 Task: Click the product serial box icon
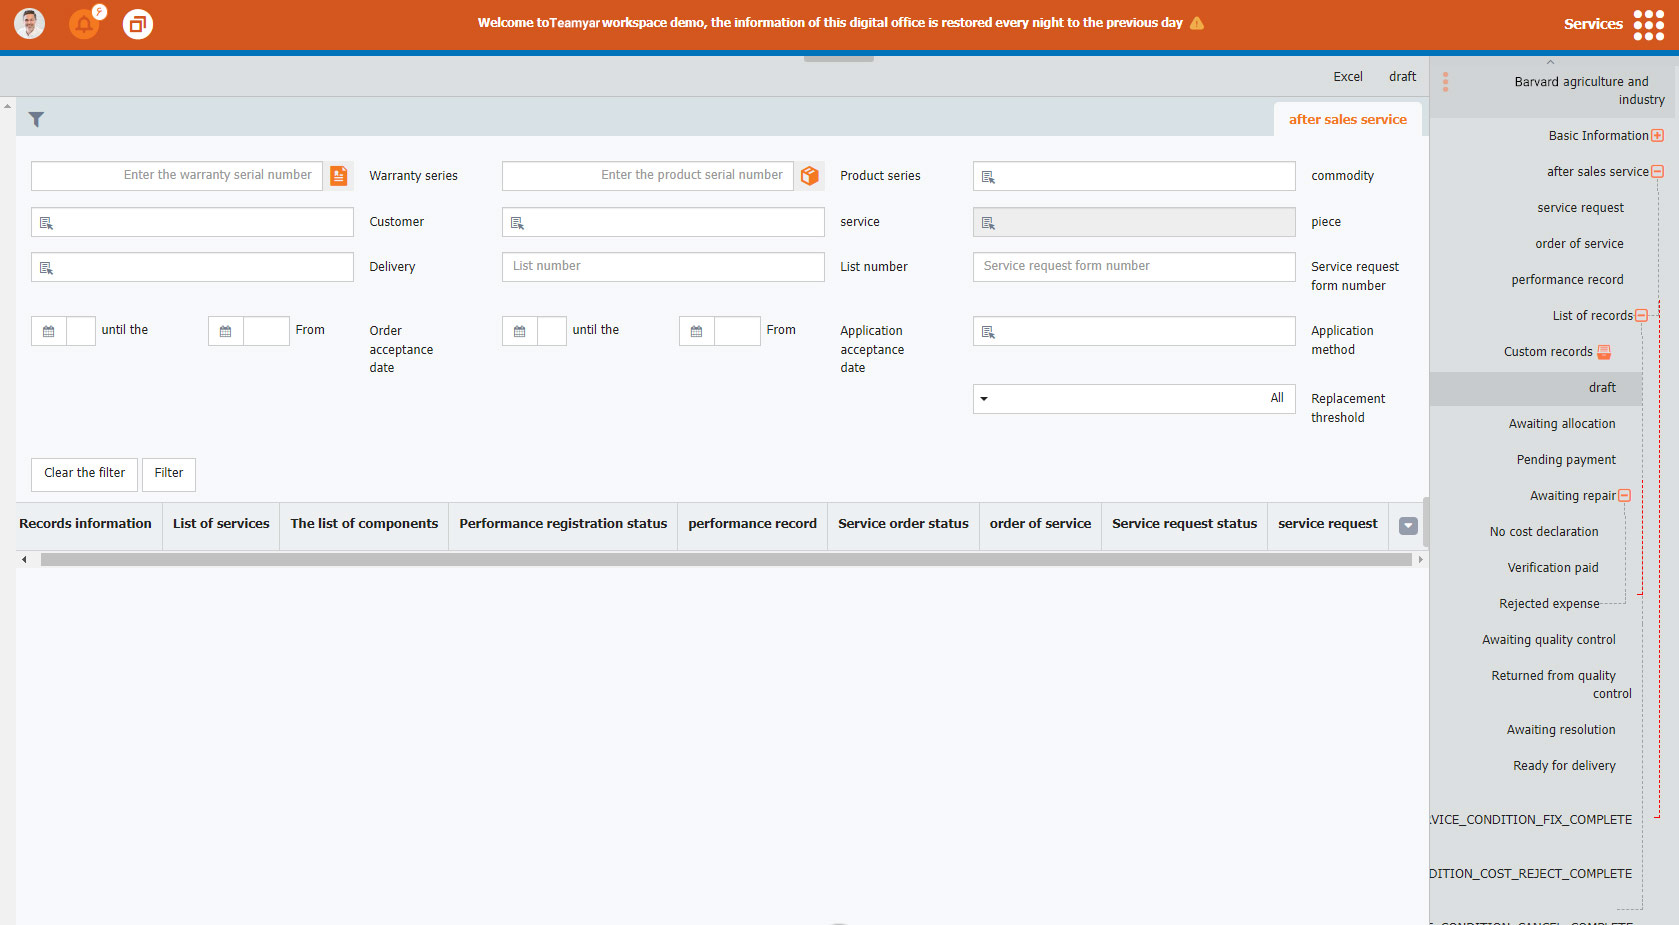(x=810, y=176)
